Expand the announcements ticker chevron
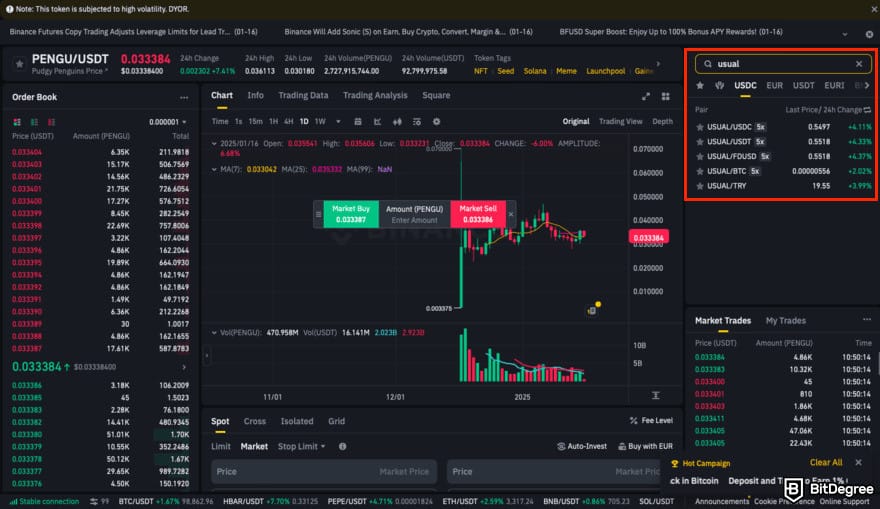The height and width of the screenshot is (509, 880). point(845,34)
